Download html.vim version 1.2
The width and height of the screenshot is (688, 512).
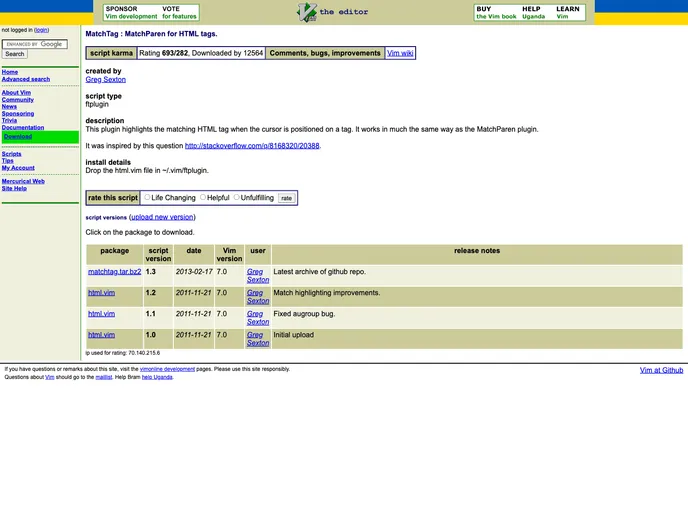[x=101, y=293]
